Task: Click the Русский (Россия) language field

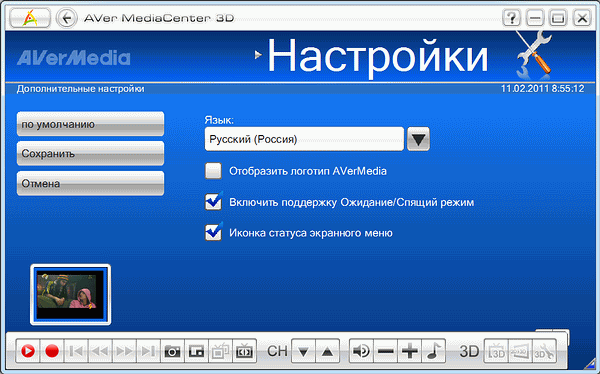Action: (x=304, y=139)
